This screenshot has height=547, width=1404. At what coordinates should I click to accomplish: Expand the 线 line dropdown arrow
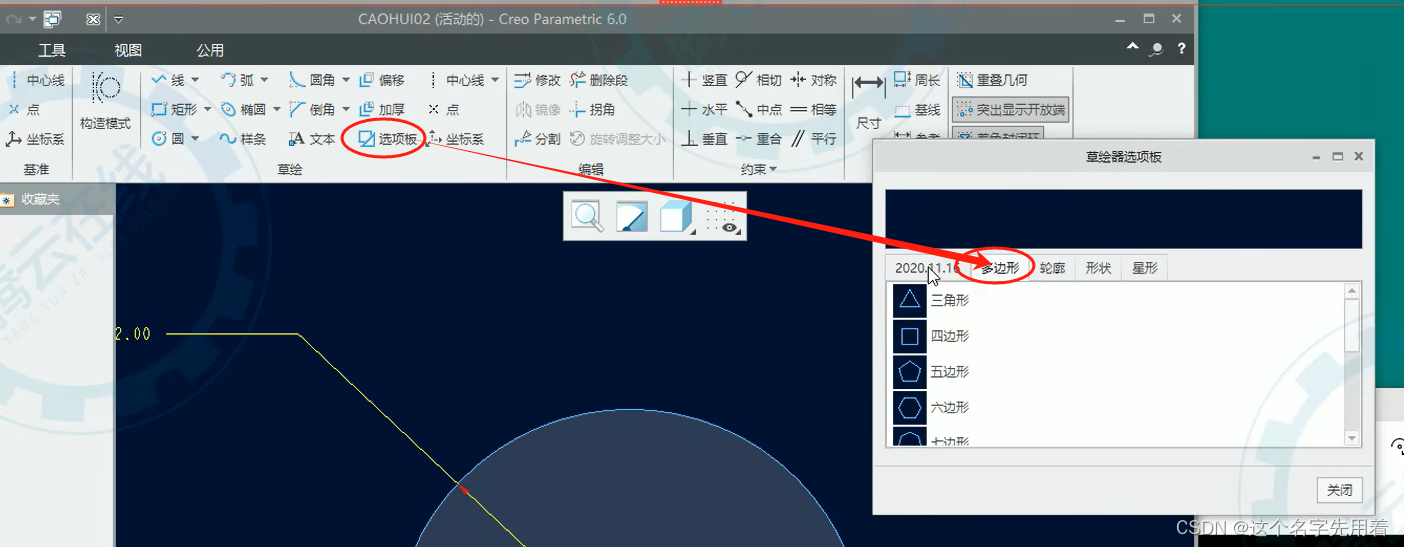195,80
